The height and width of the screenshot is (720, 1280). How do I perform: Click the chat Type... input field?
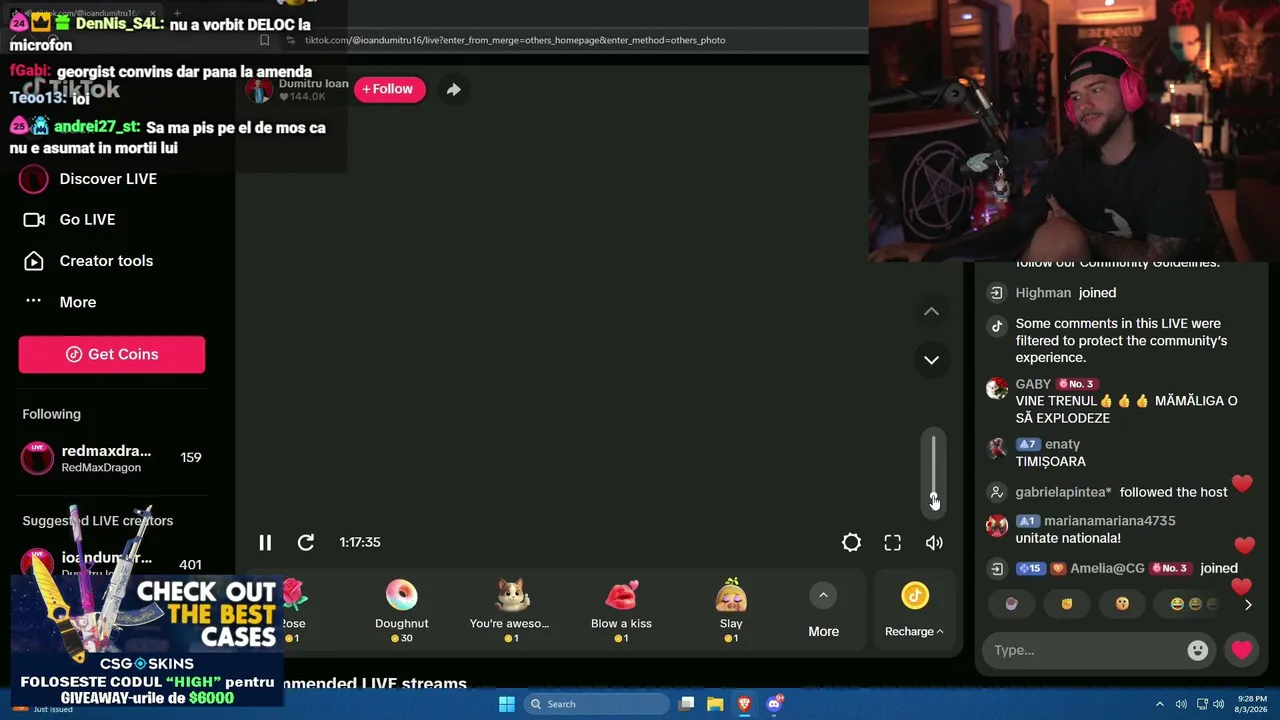click(1085, 650)
